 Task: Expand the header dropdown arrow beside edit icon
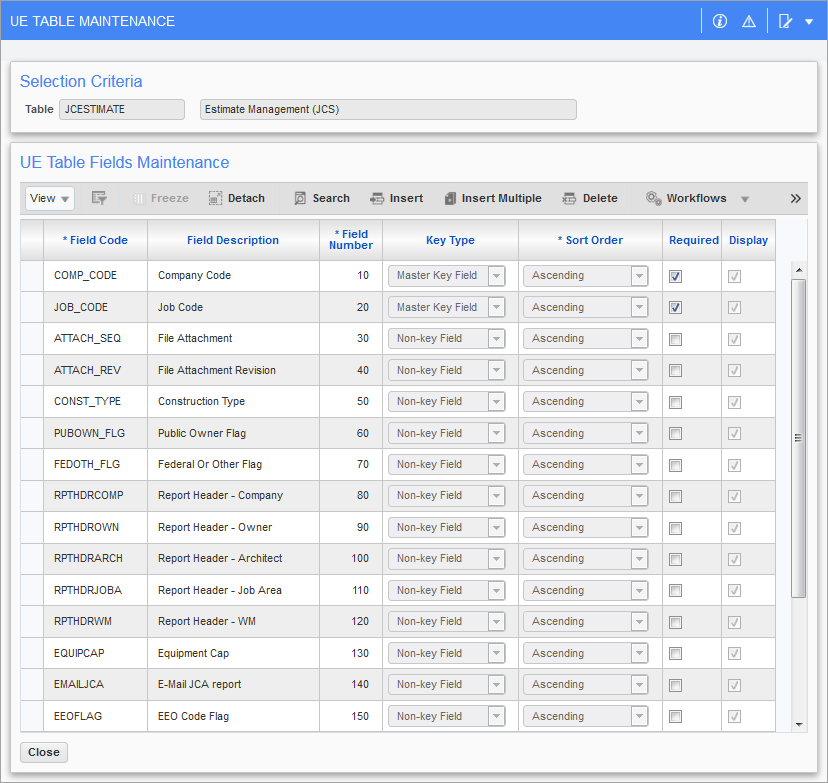[x=809, y=22]
